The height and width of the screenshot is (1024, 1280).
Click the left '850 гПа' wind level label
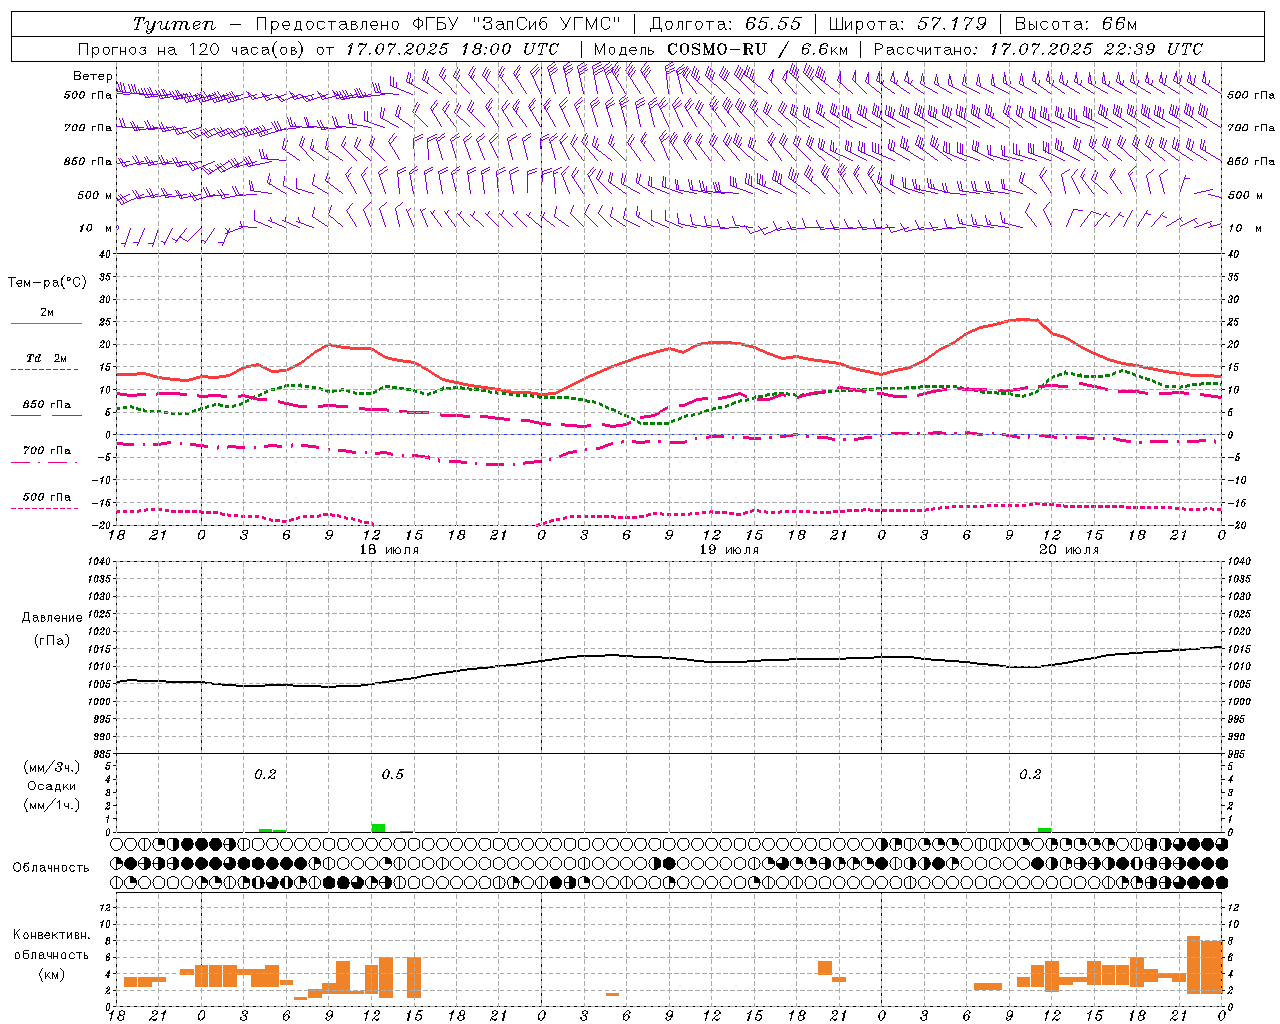(88, 161)
